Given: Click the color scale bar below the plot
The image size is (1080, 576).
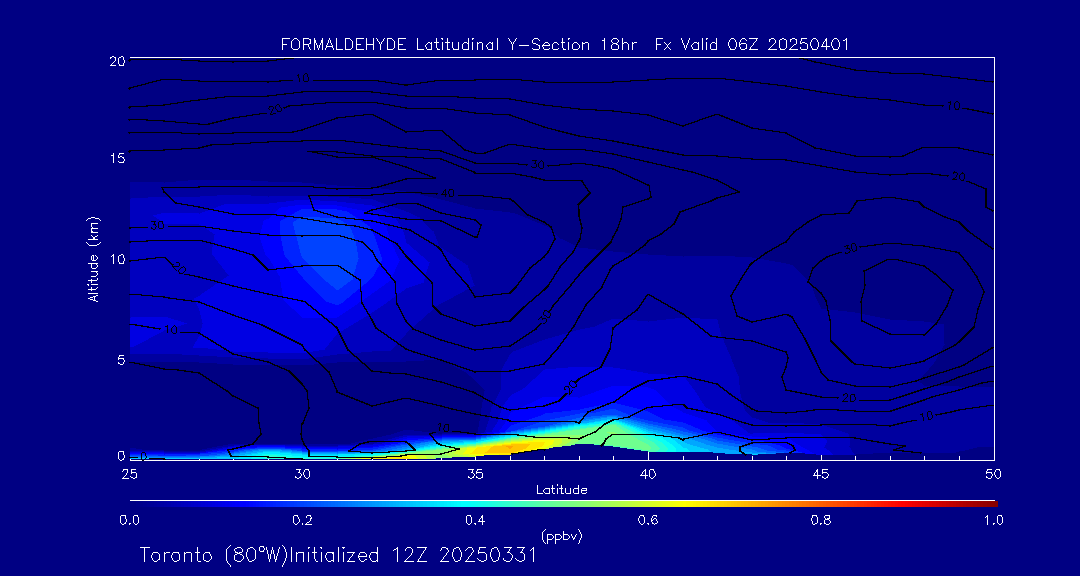Looking at the screenshot, I should [563, 504].
